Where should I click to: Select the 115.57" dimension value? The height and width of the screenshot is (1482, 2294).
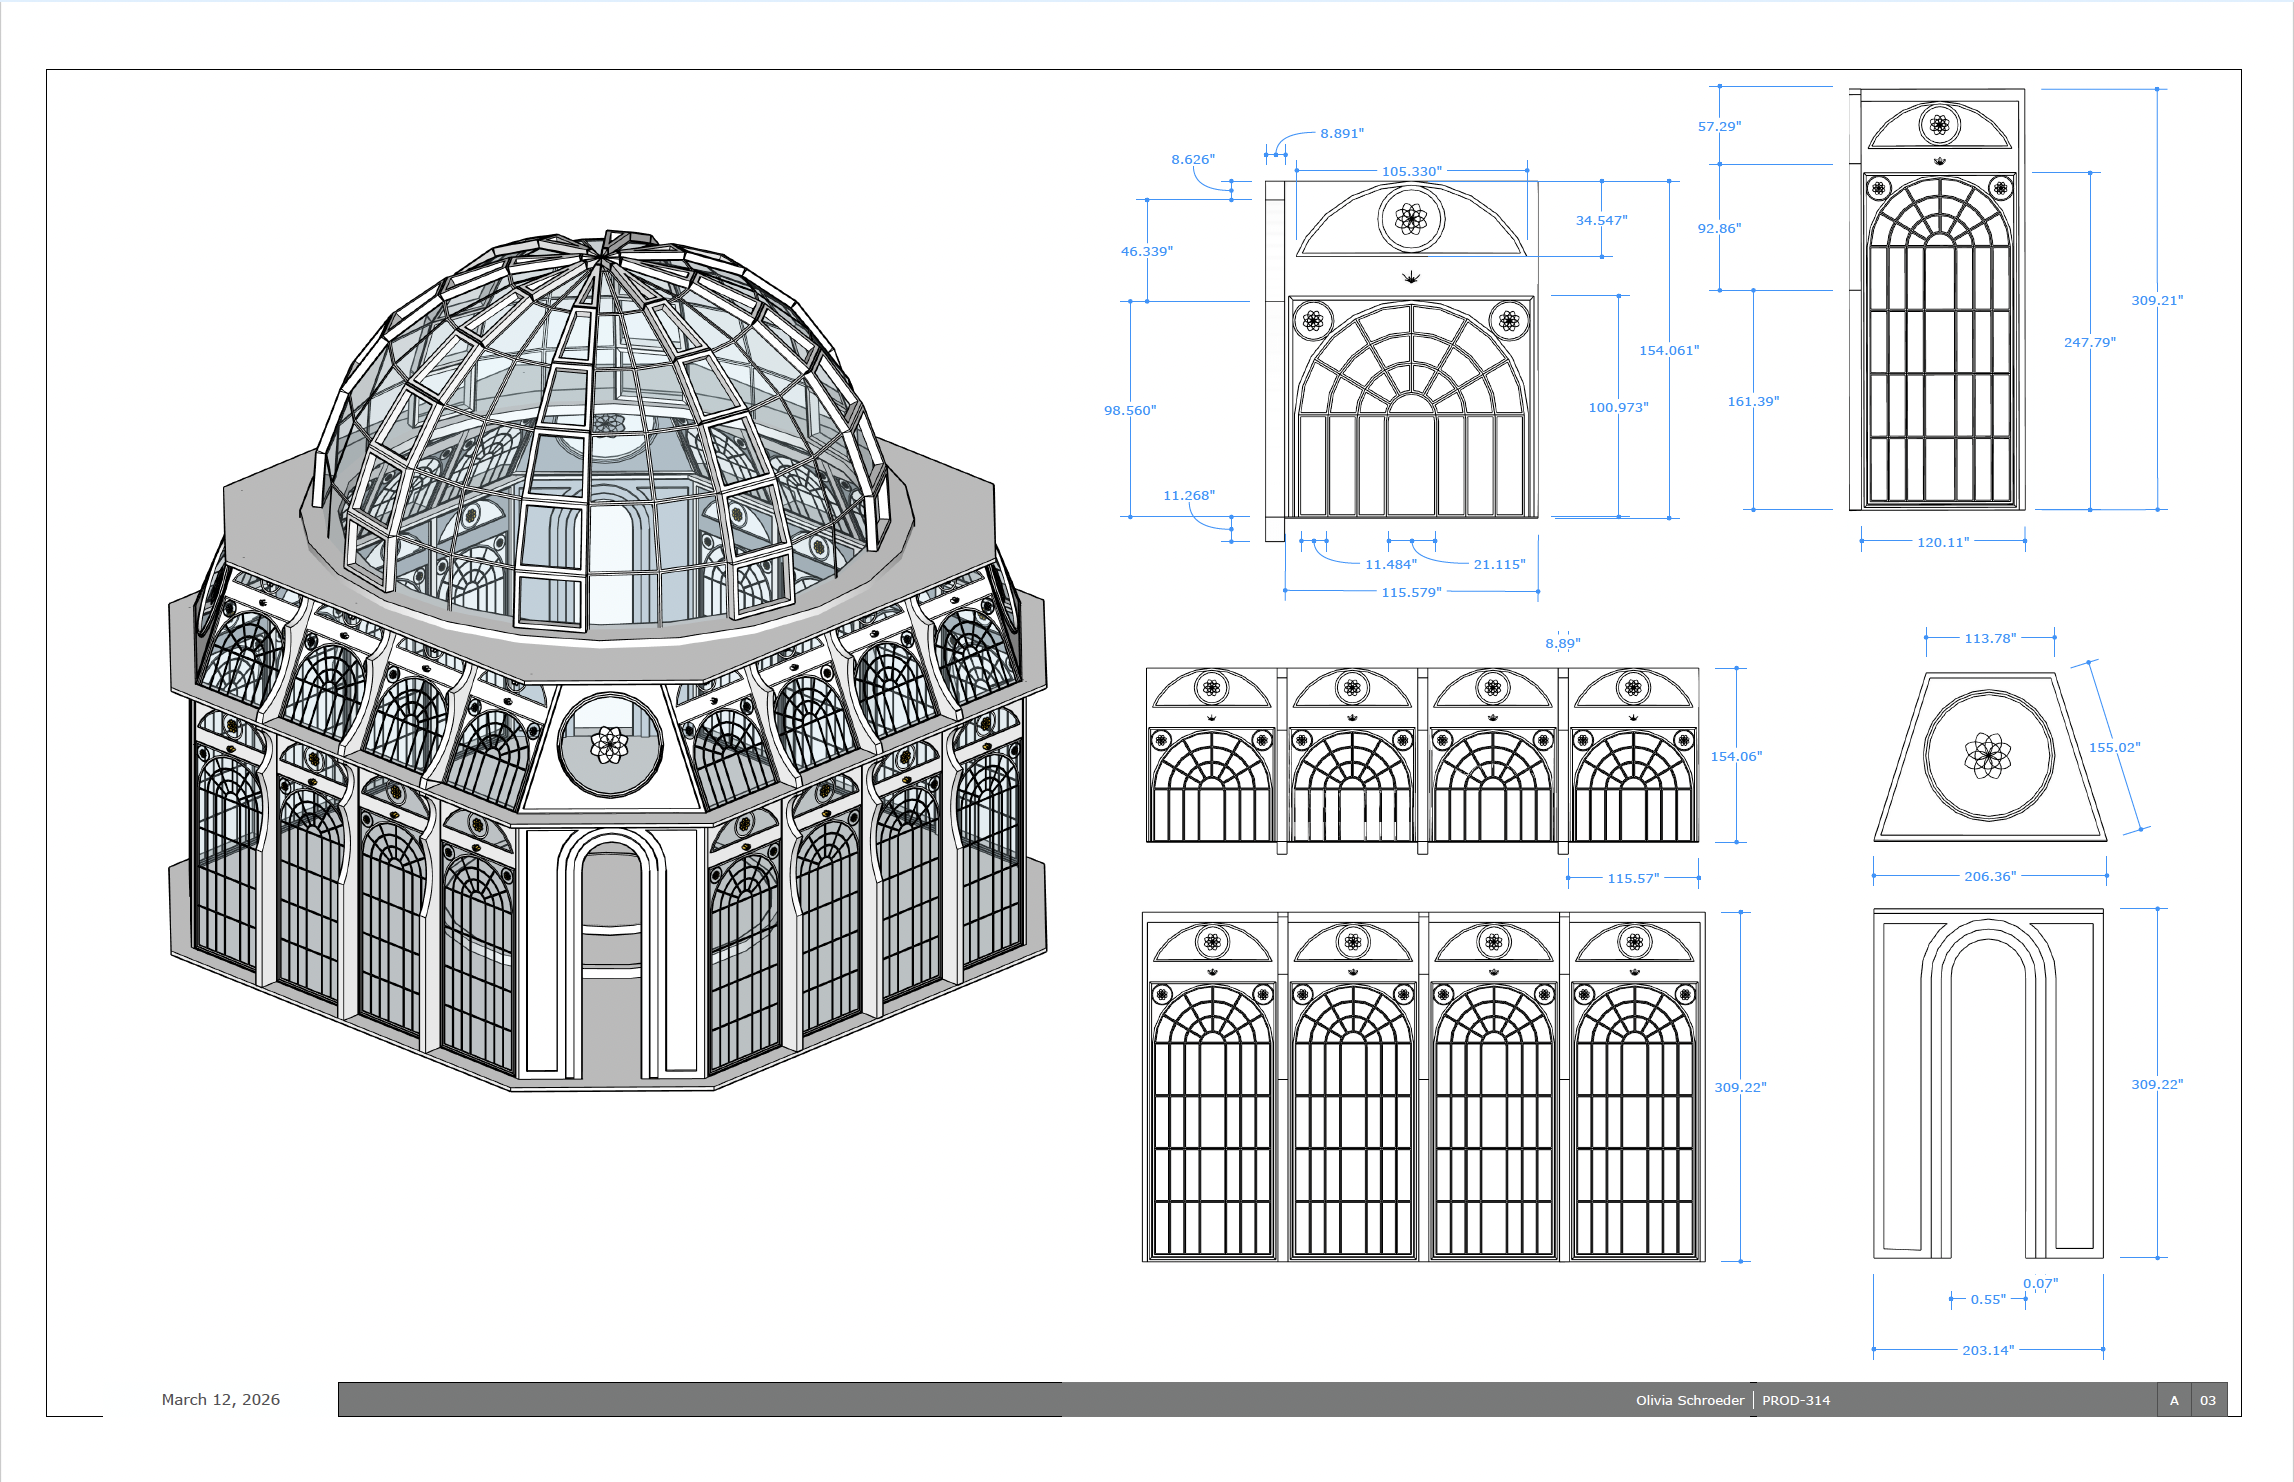pos(1633,878)
